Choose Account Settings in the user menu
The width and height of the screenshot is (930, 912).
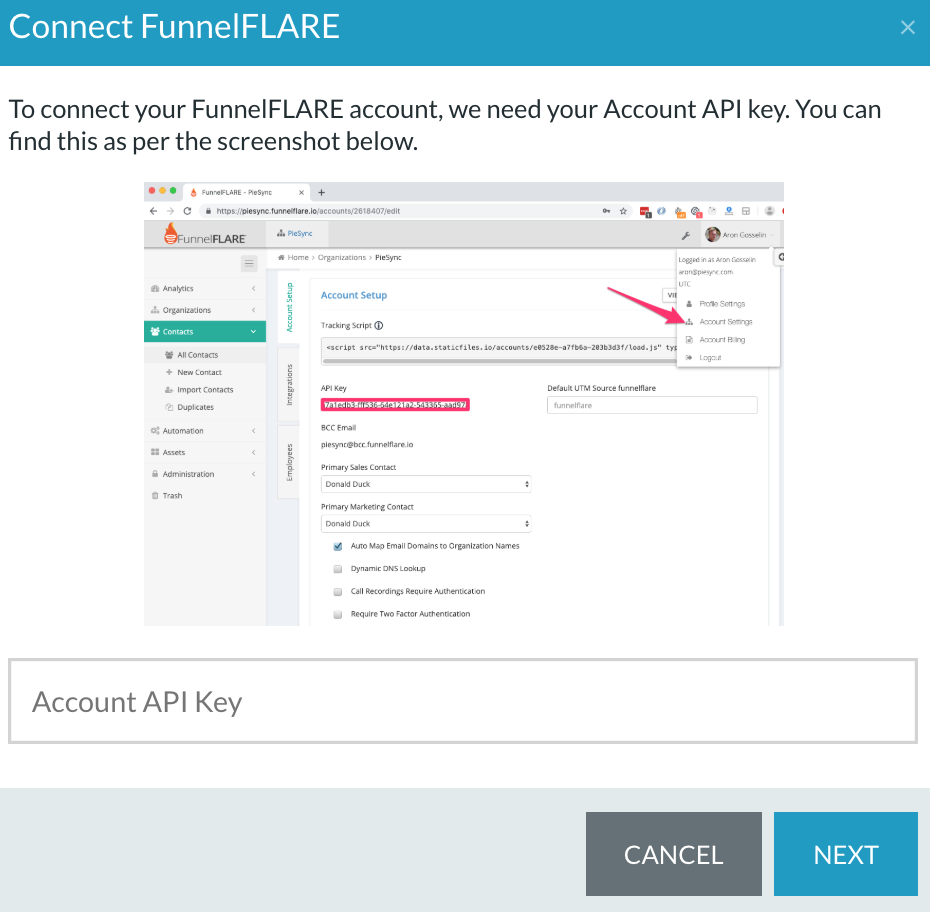725,322
